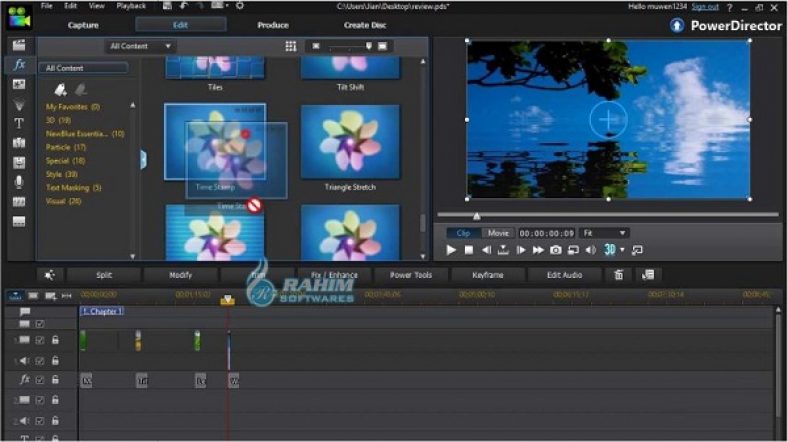This screenshot has height=442, width=788.
Task: Switch to the Create Disc tab
Action: point(365,25)
